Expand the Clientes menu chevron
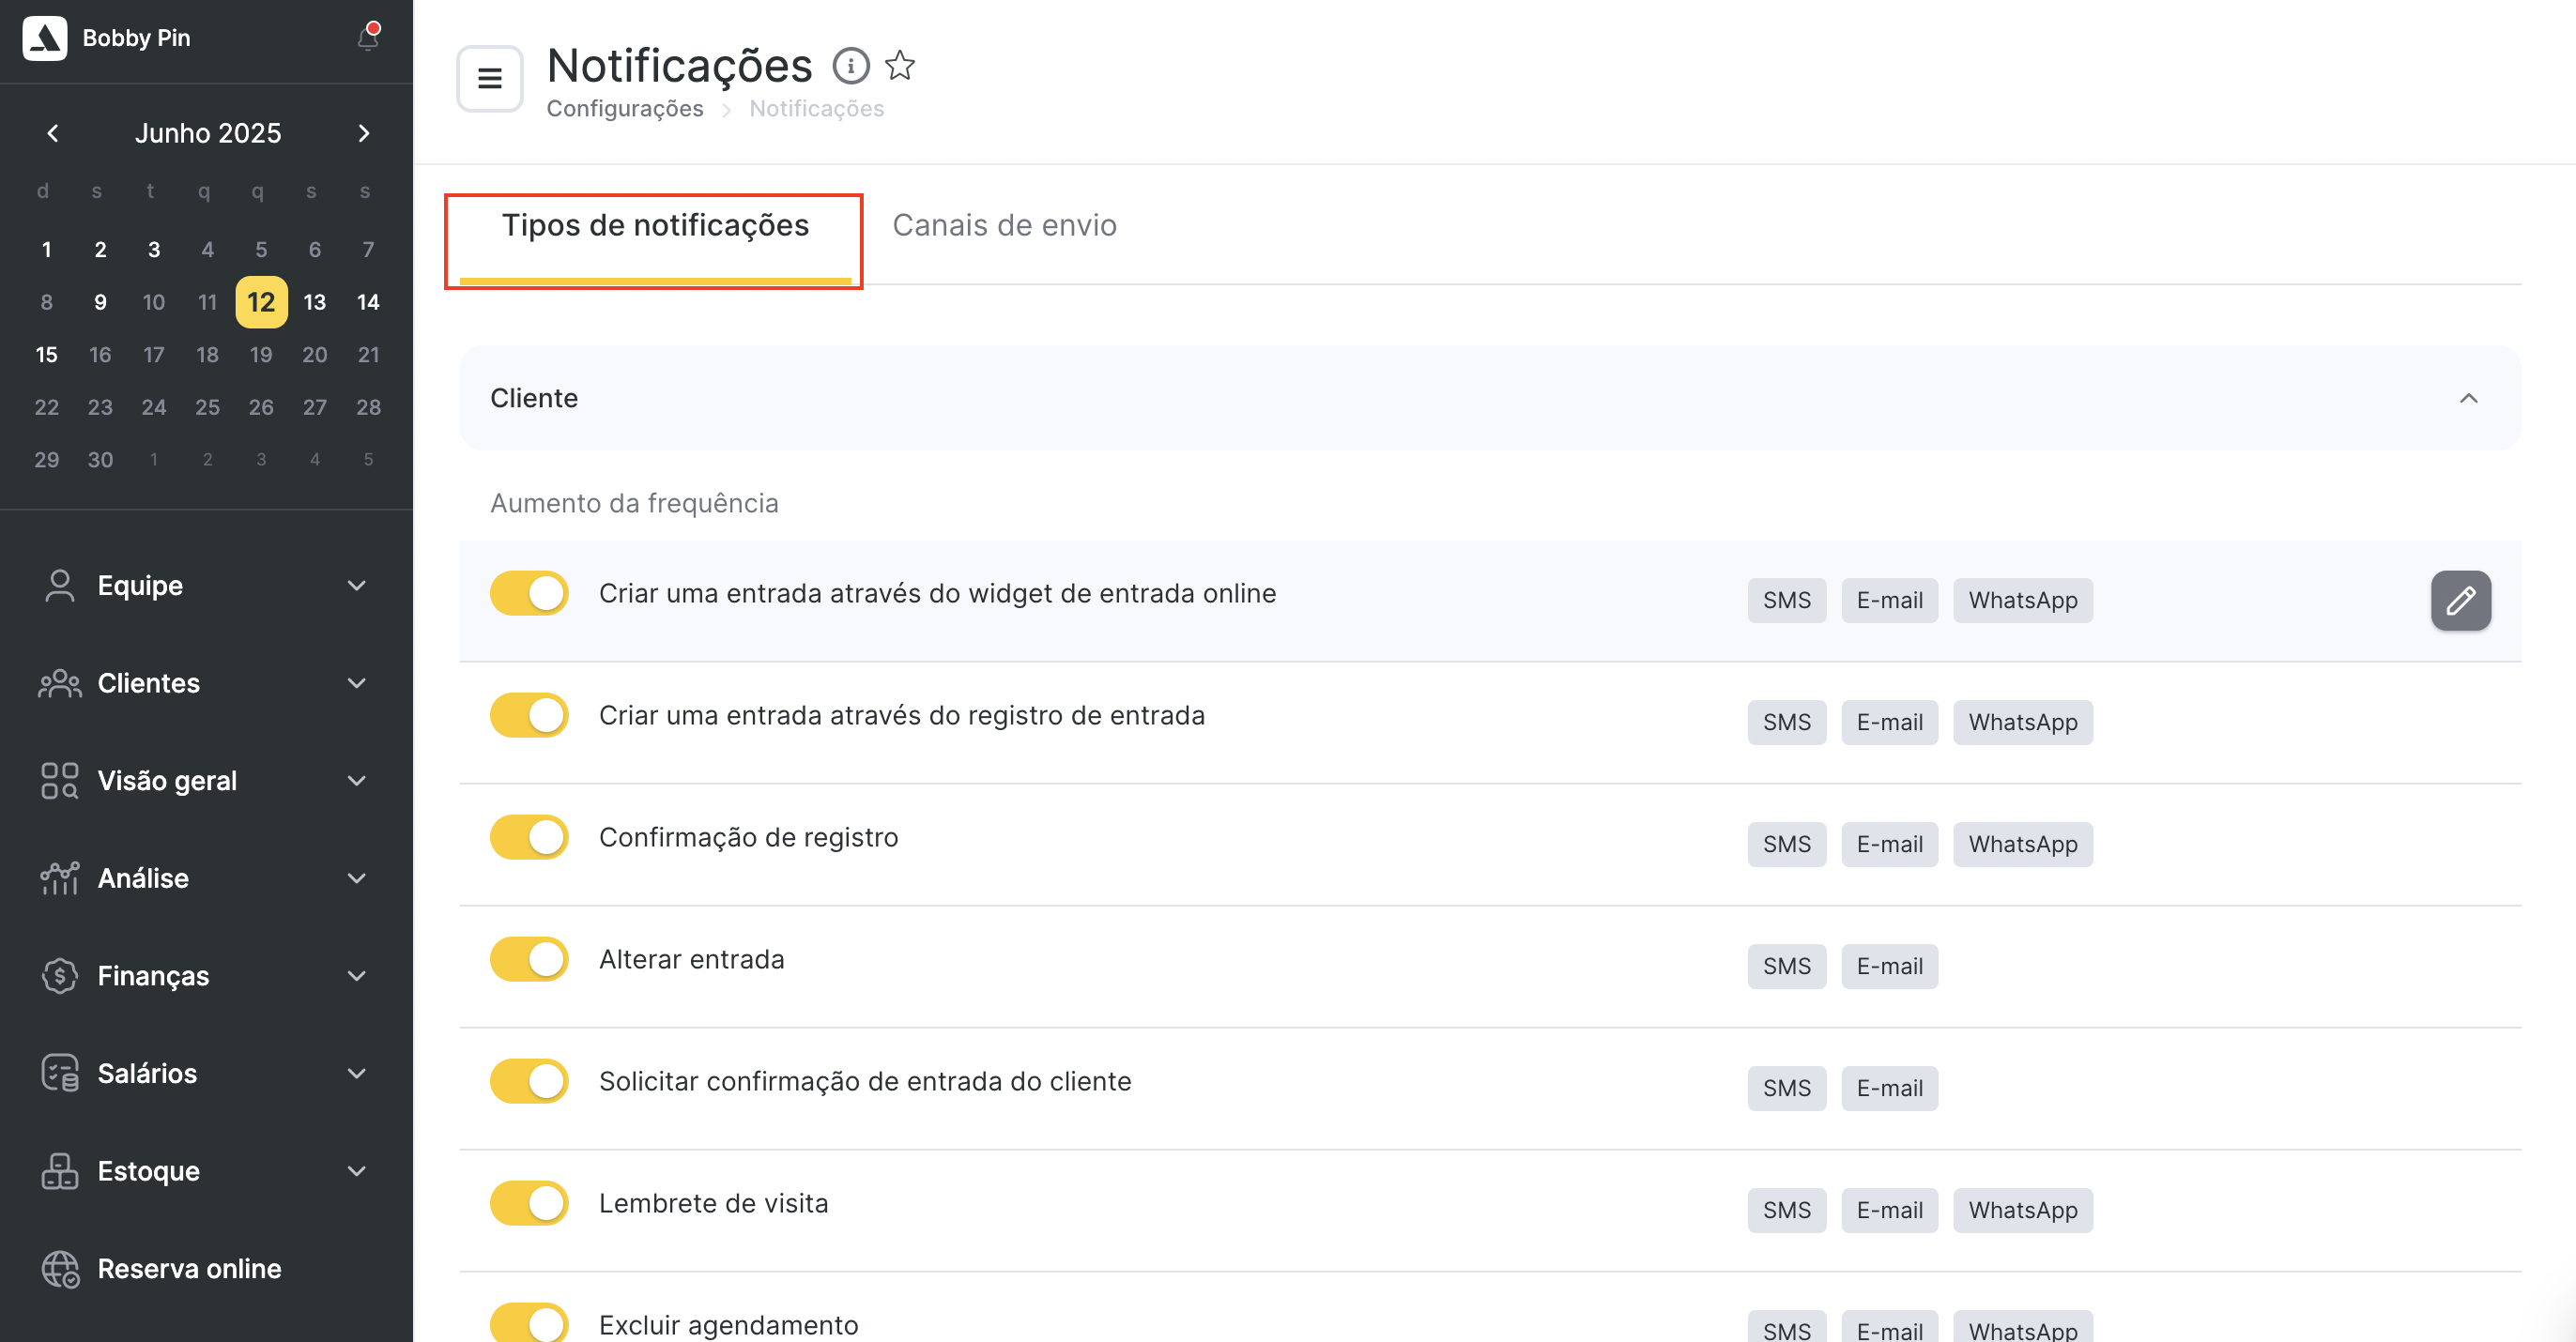Image resolution: width=2576 pixels, height=1342 pixels. [357, 684]
